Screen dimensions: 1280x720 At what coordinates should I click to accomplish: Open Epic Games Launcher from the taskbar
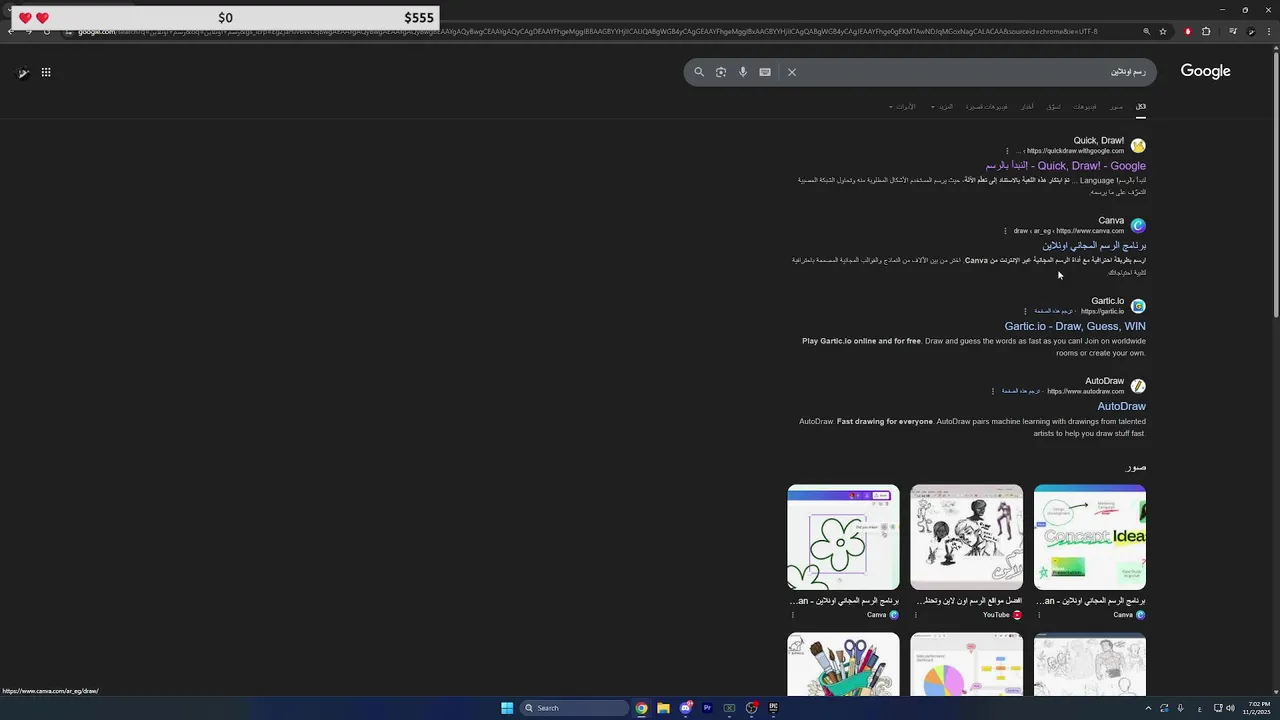pos(773,708)
